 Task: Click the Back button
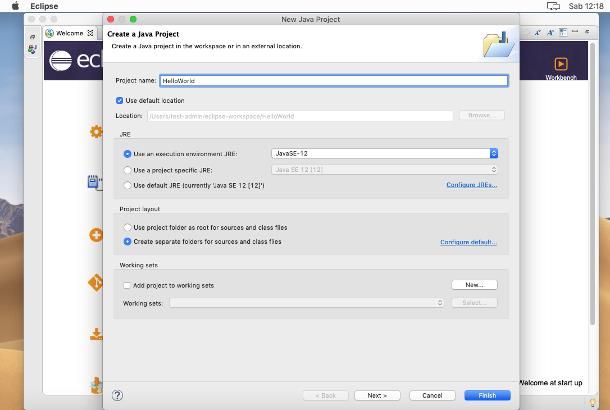(x=325, y=396)
